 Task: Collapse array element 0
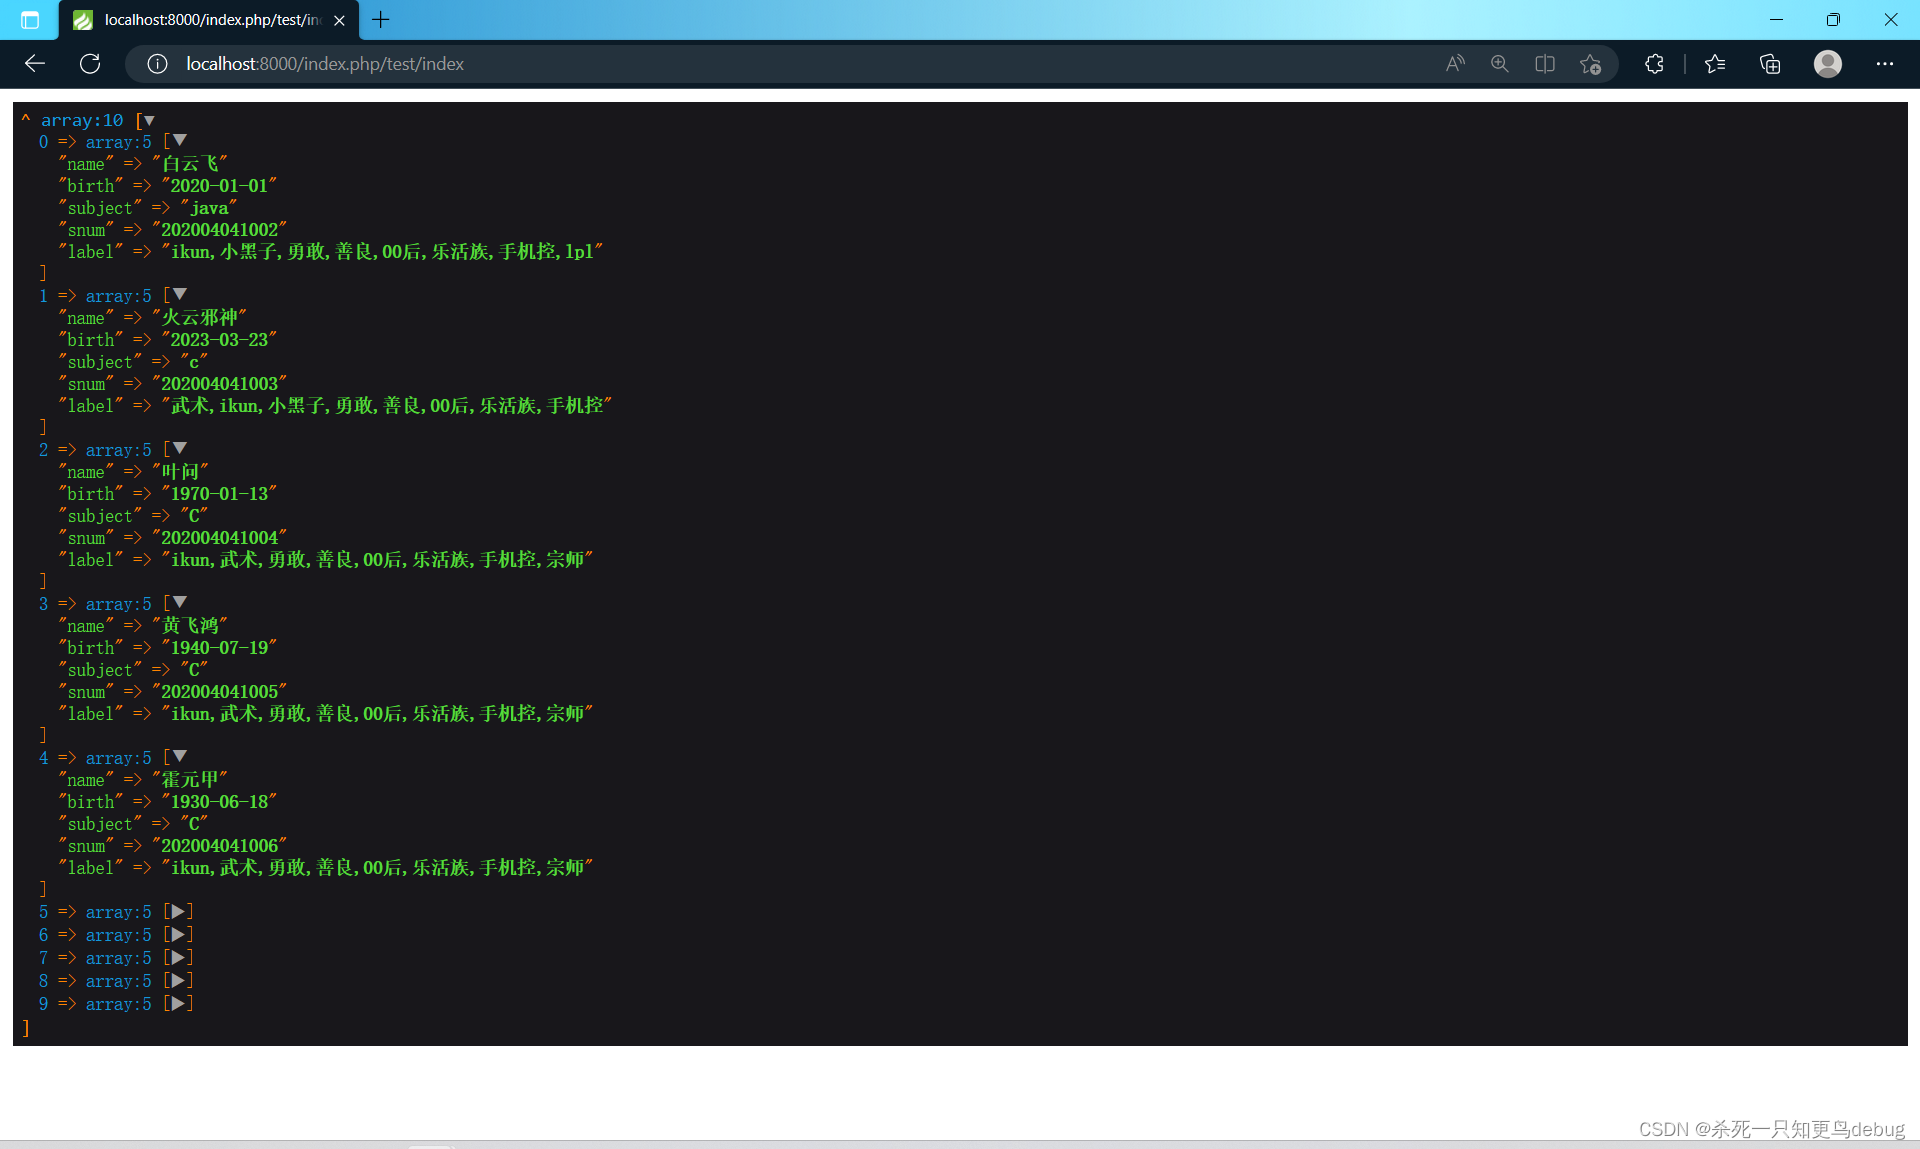pos(178,140)
